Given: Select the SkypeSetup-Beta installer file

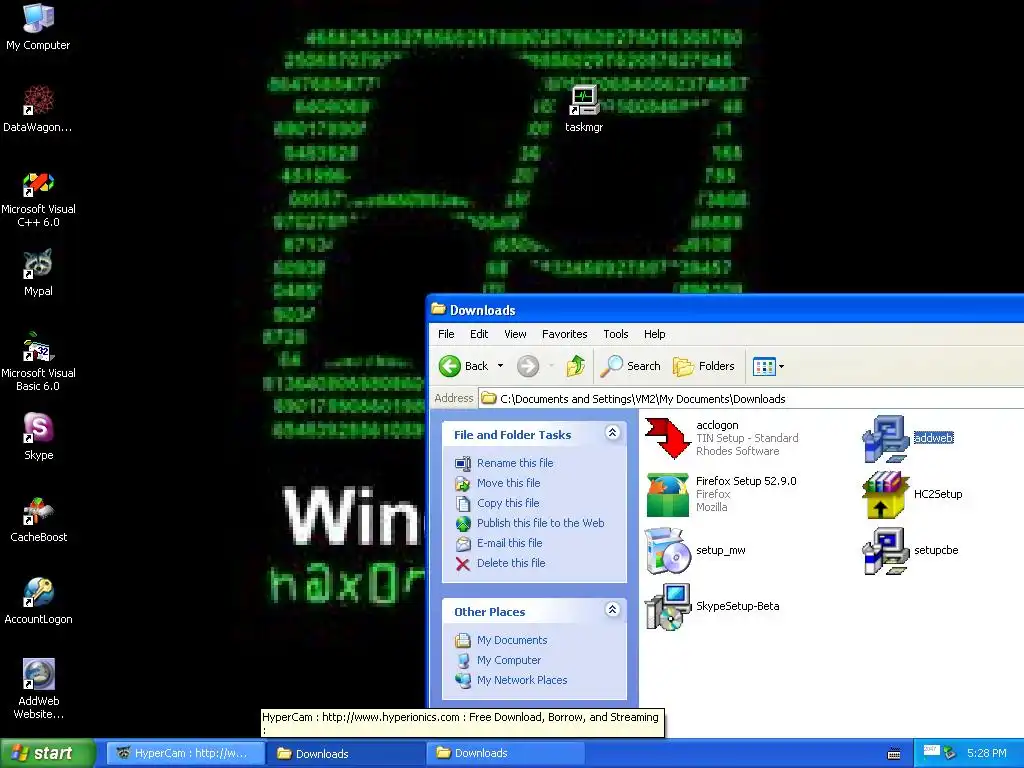Looking at the screenshot, I should [x=712, y=607].
